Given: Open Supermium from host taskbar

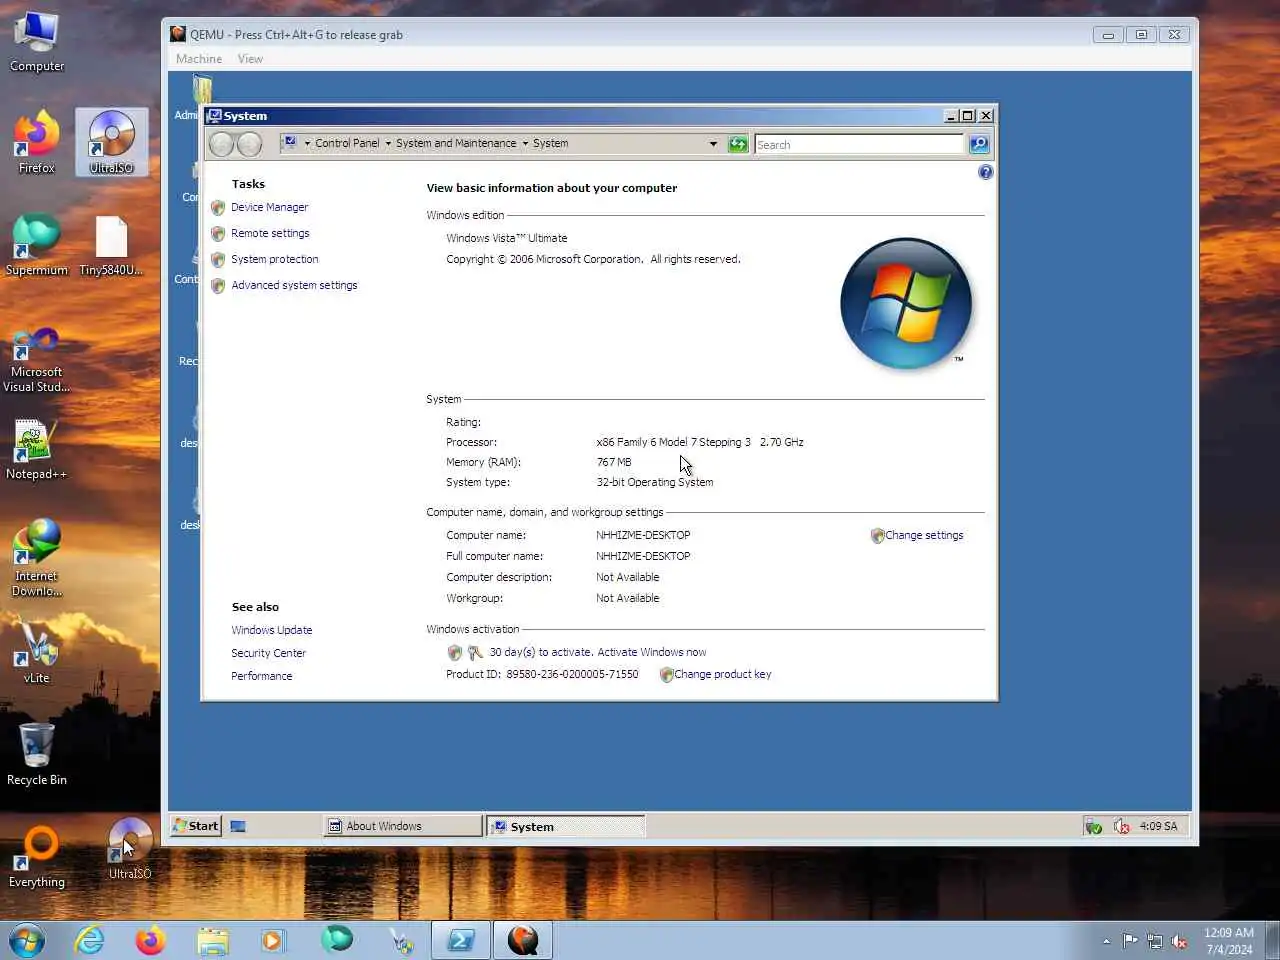Looking at the screenshot, I should pyautogui.click(x=337, y=940).
